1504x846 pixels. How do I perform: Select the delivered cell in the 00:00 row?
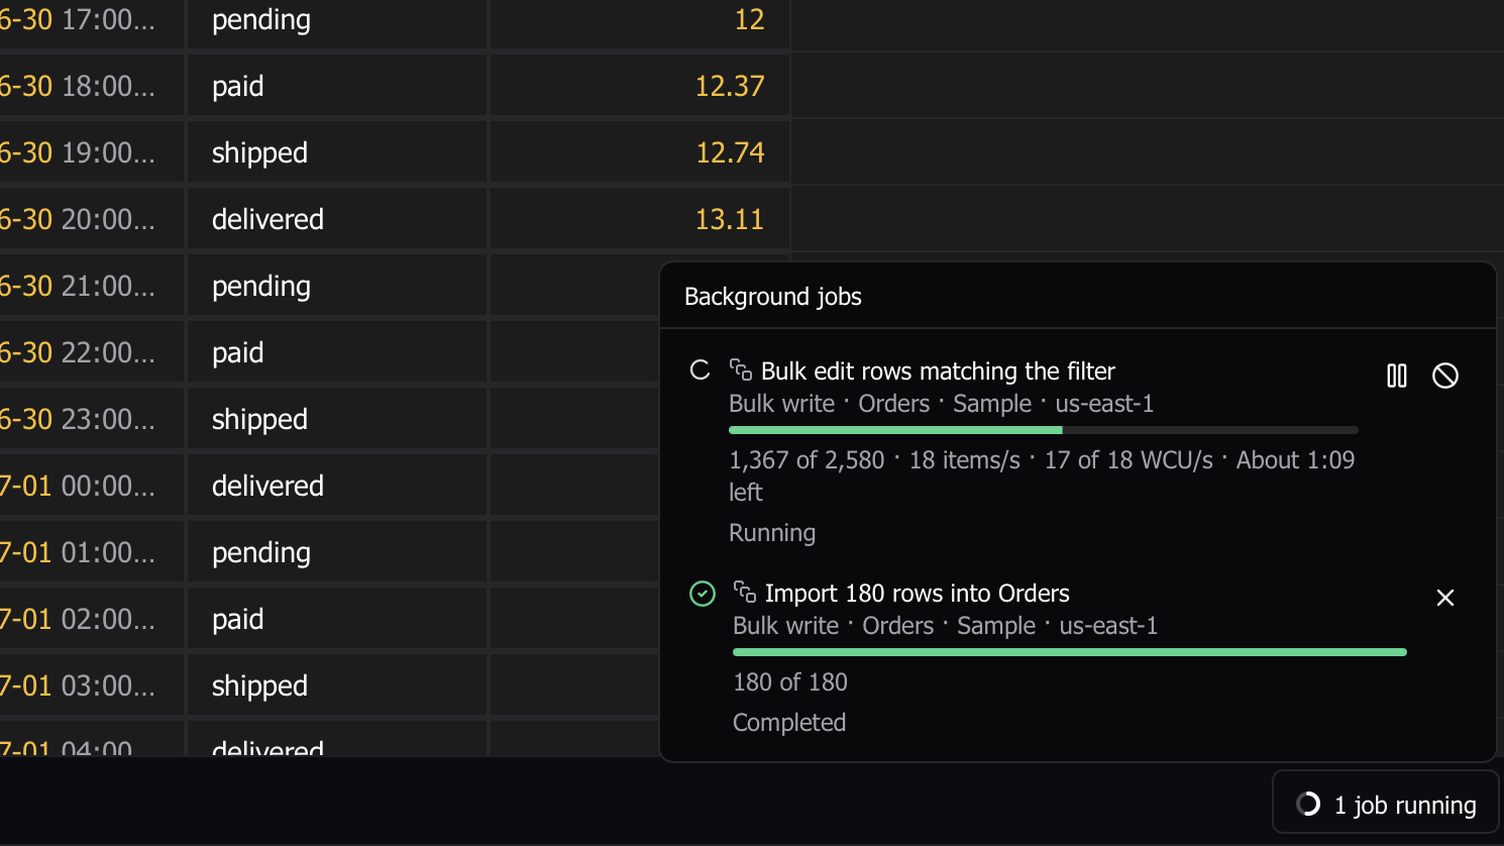(337, 486)
